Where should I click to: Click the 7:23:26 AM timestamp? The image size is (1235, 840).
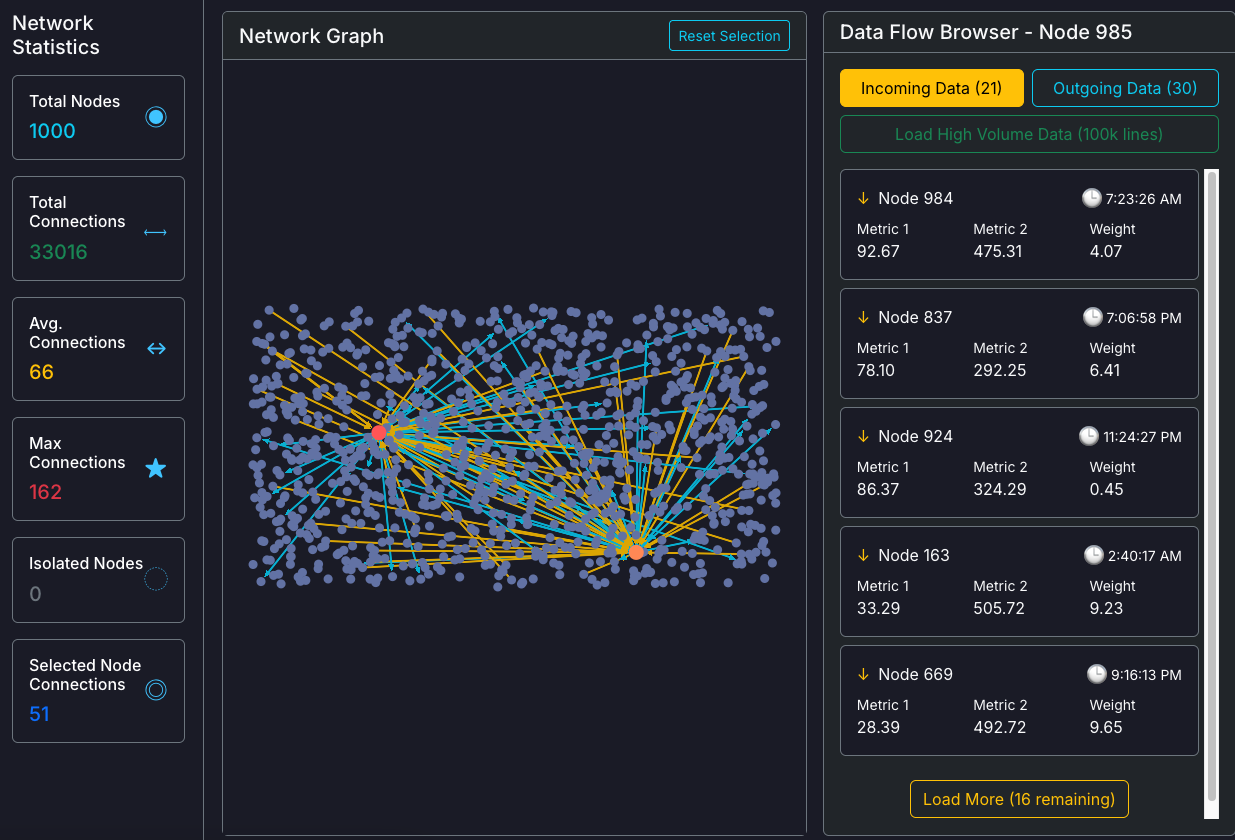1144,199
